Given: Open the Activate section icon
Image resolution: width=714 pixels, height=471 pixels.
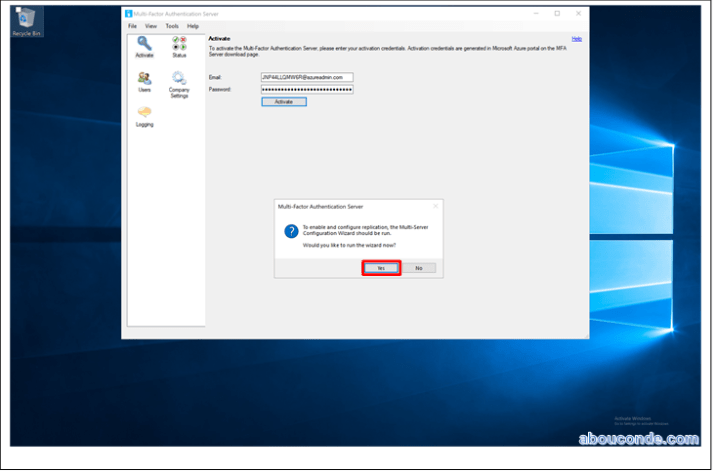Looking at the screenshot, I should click(144, 46).
